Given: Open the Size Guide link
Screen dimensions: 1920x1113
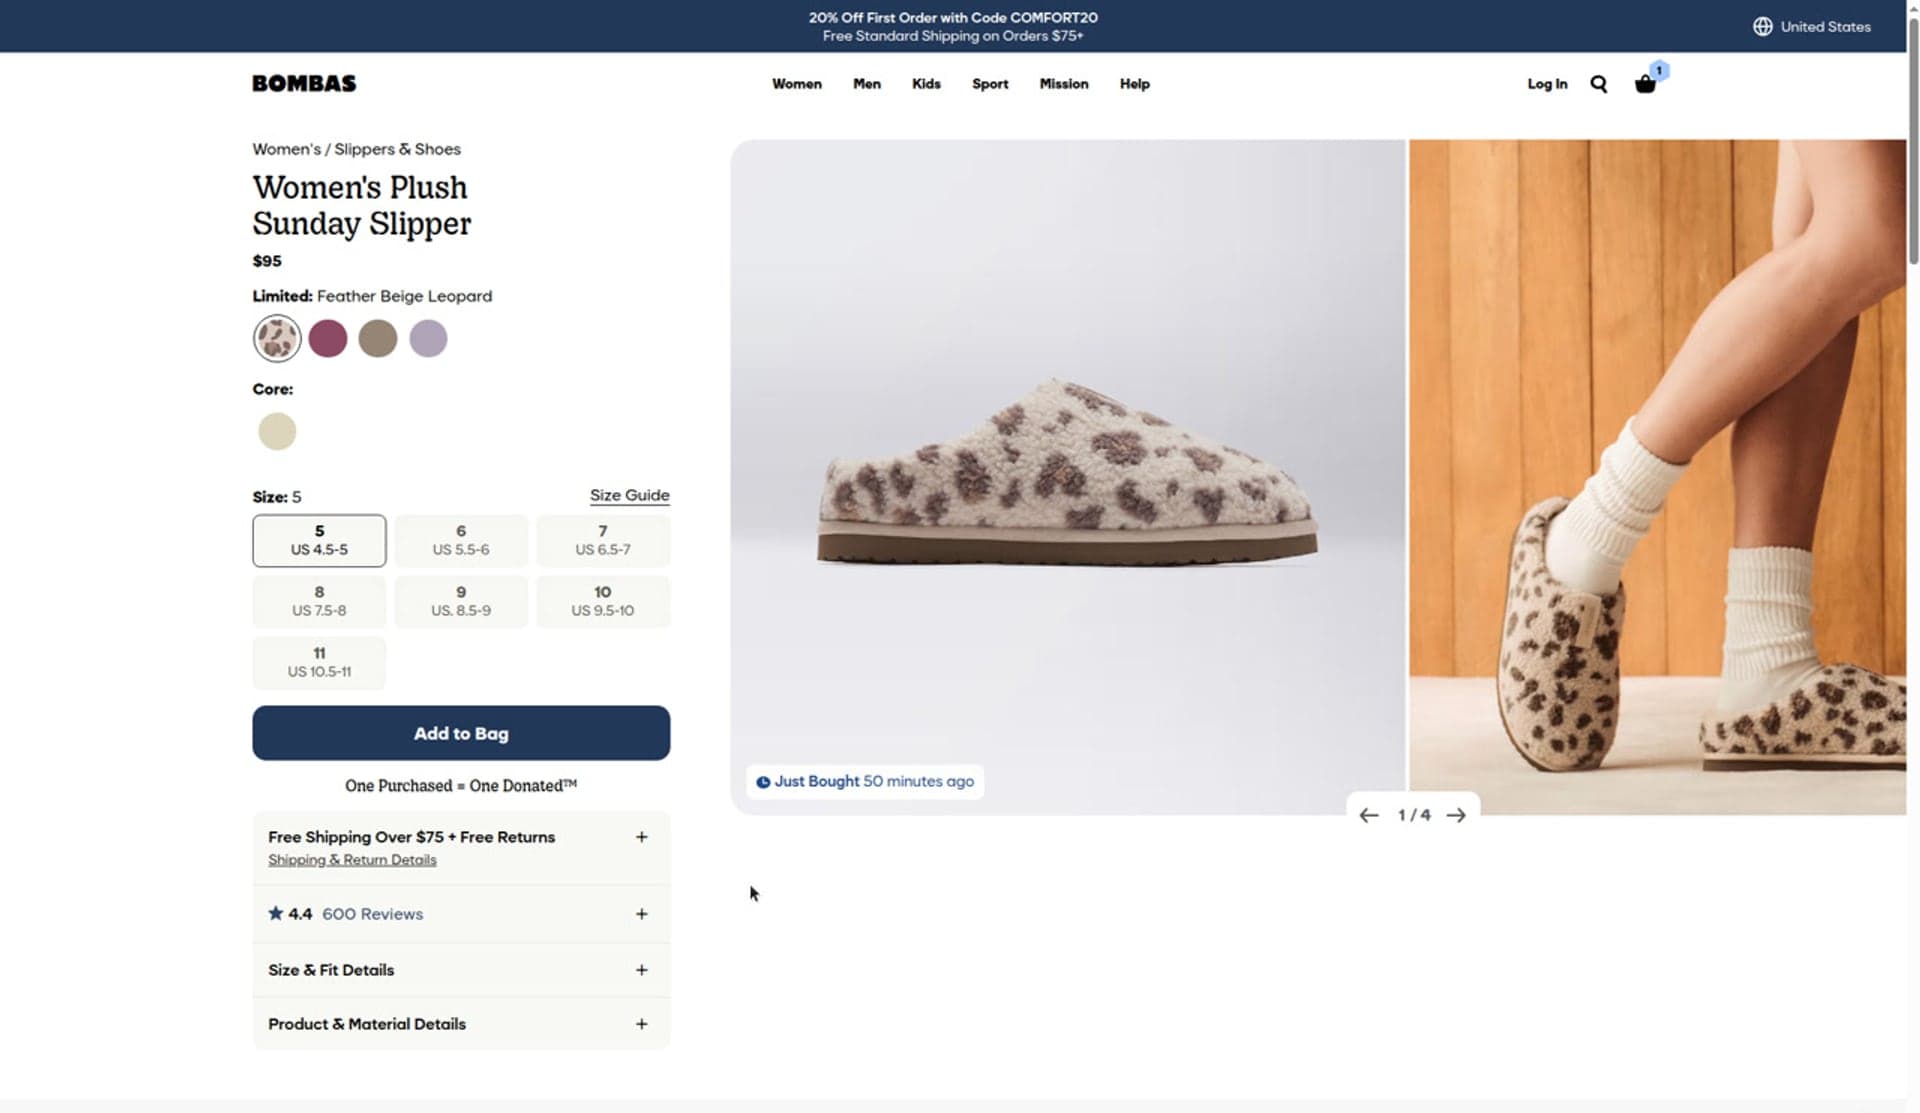Looking at the screenshot, I should point(629,495).
